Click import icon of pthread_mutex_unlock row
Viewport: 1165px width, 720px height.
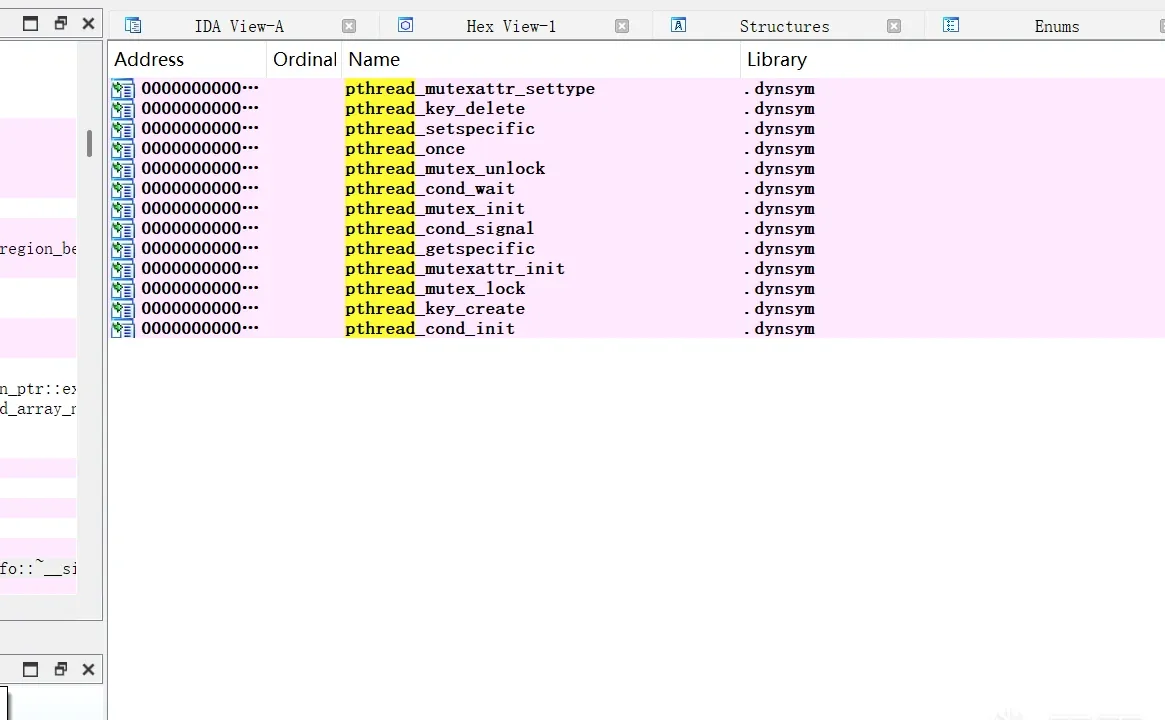click(x=123, y=169)
